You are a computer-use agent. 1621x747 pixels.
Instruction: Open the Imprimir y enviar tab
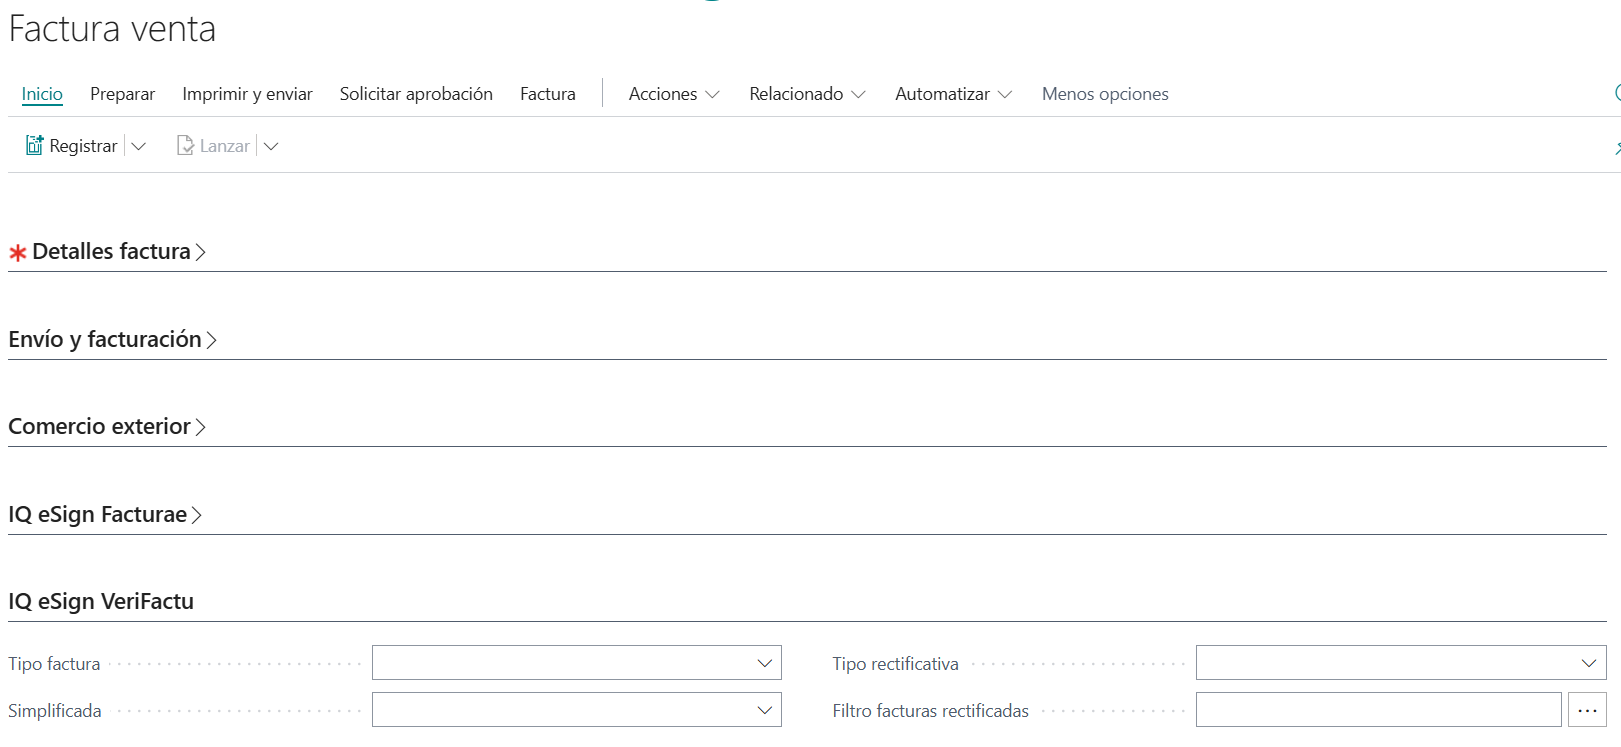pos(247,94)
